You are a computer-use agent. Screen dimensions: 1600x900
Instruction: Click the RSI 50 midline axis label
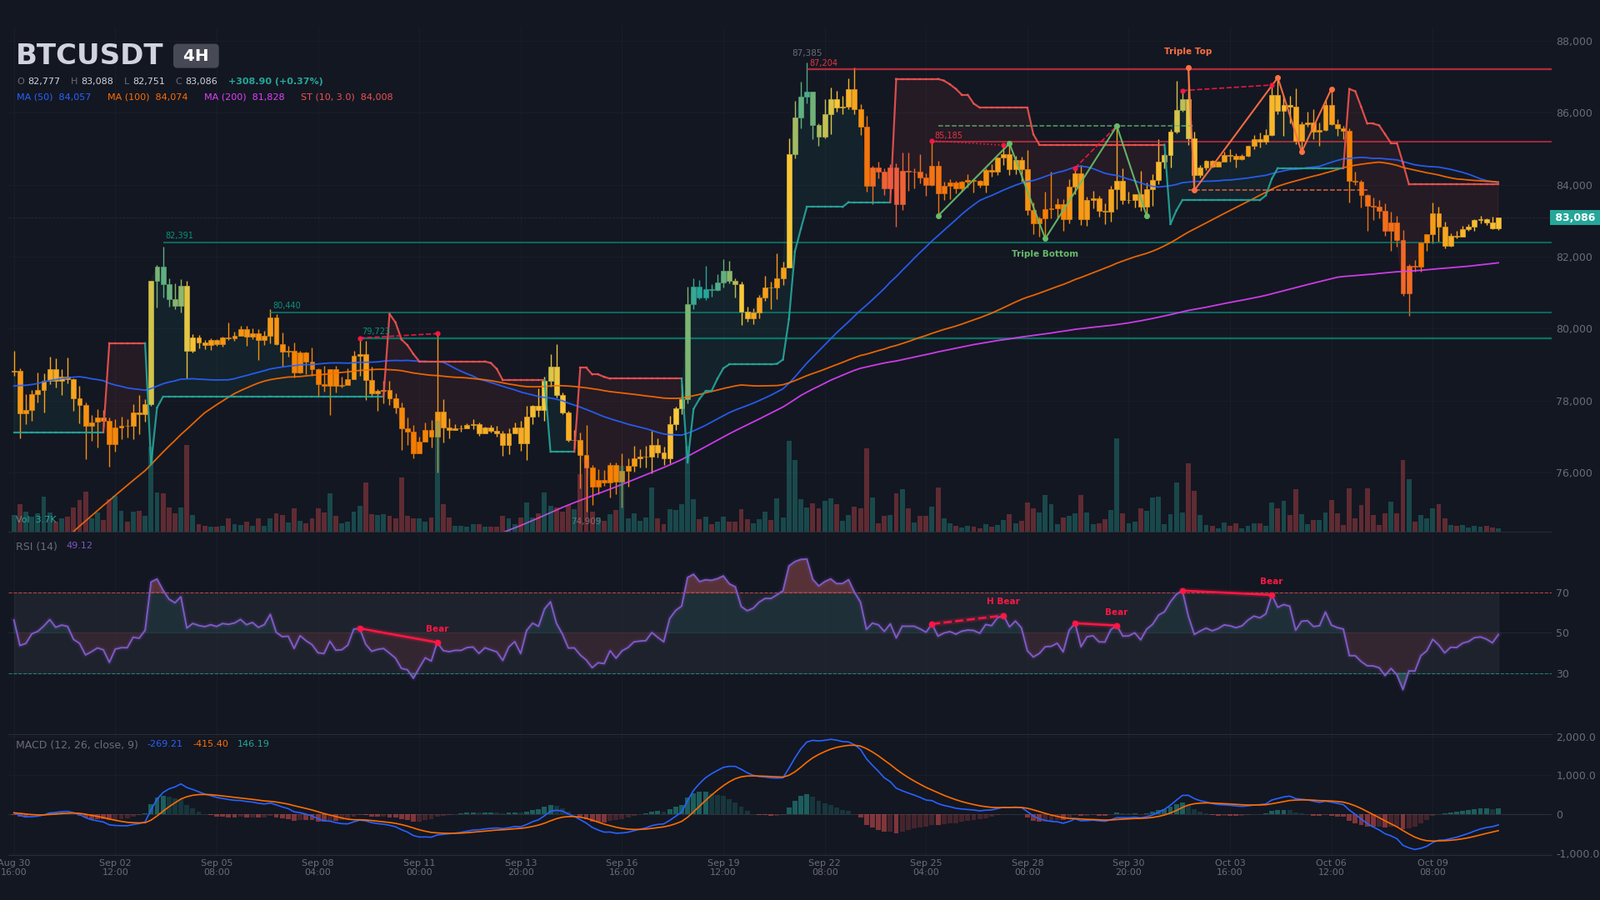(x=1562, y=634)
